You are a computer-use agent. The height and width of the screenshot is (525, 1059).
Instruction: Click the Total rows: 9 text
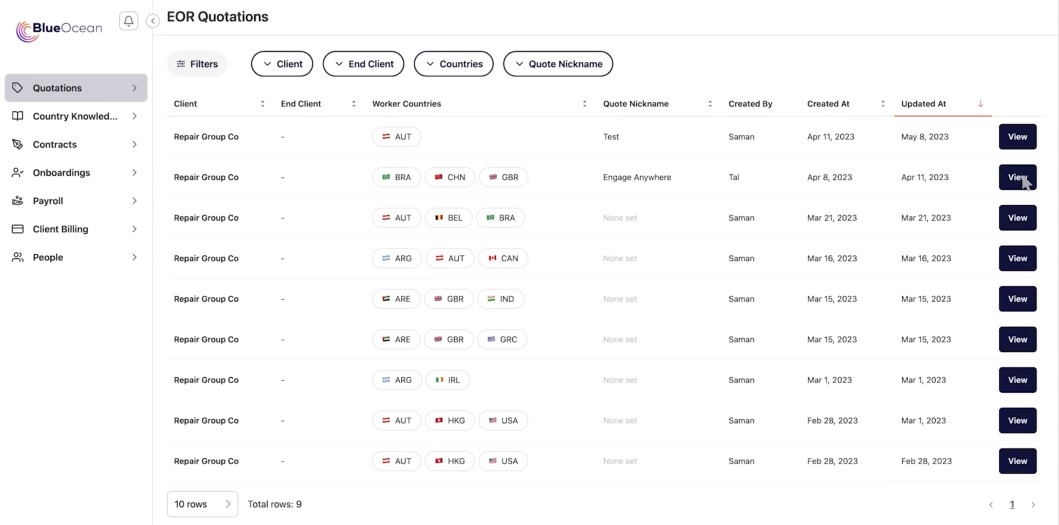[x=275, y=504]
